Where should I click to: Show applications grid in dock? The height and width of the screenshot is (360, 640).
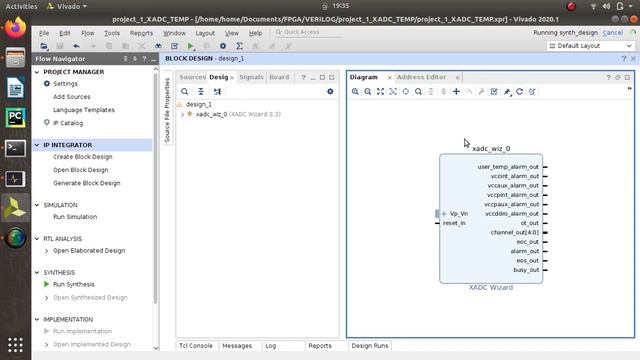click(15, 345)
